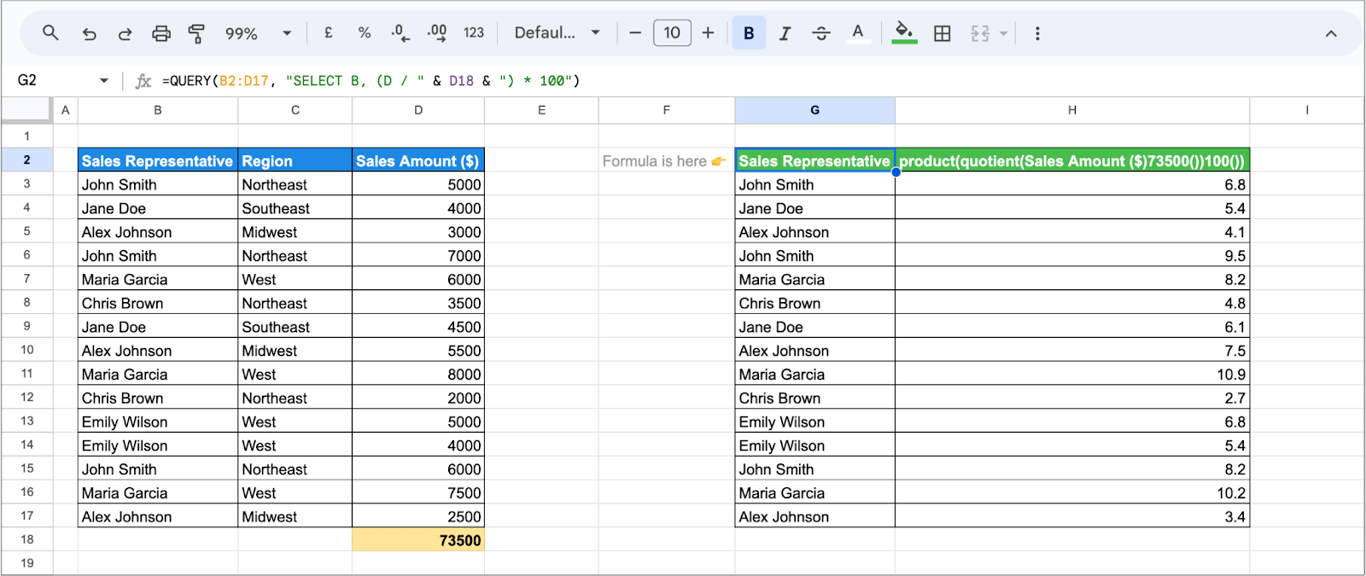Open the Name box dropdown arrow
The width and height of the screenshot is (1366, 576).
(x=104, y=80)
